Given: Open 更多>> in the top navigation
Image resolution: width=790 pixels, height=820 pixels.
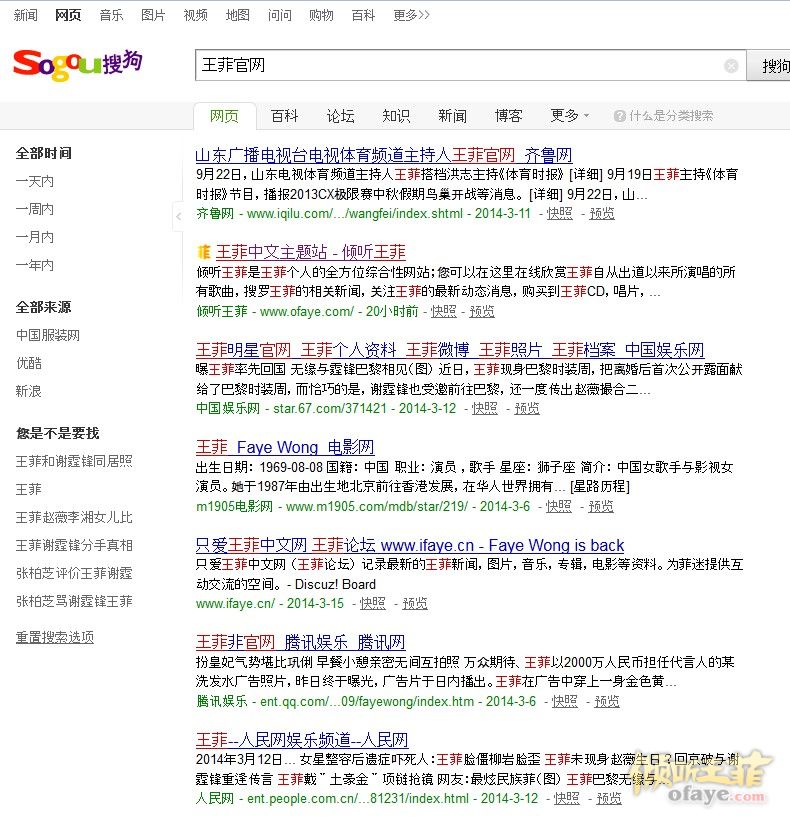Looking at the screenshot, I should 411,15.
